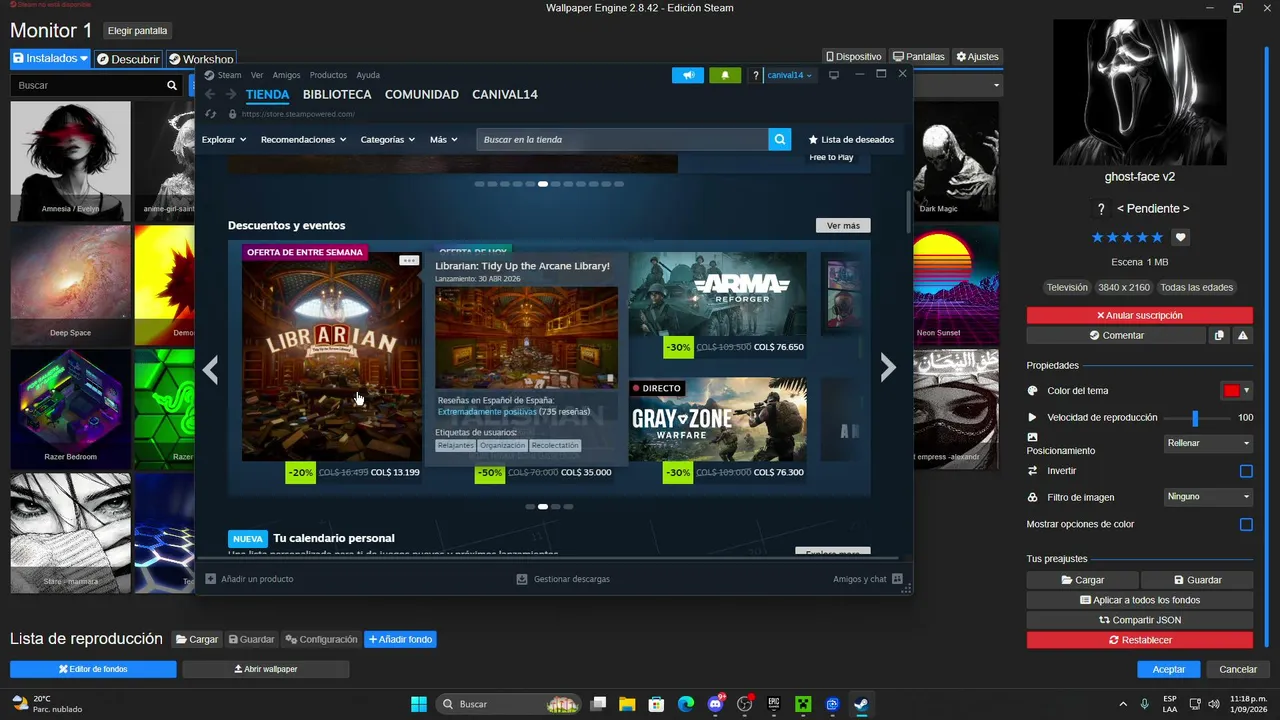The height and width of the screenshot is (720, 1280).
Task: Expand the Categorías store menu
Action: 387,140
